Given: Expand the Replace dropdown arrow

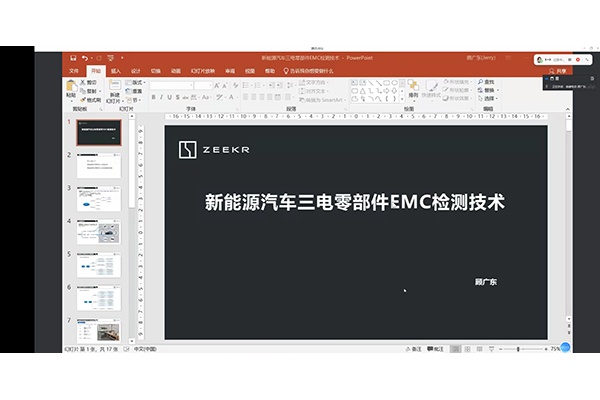Looking at the screenshot, I should pyautogui.click(x=497, y=90).
